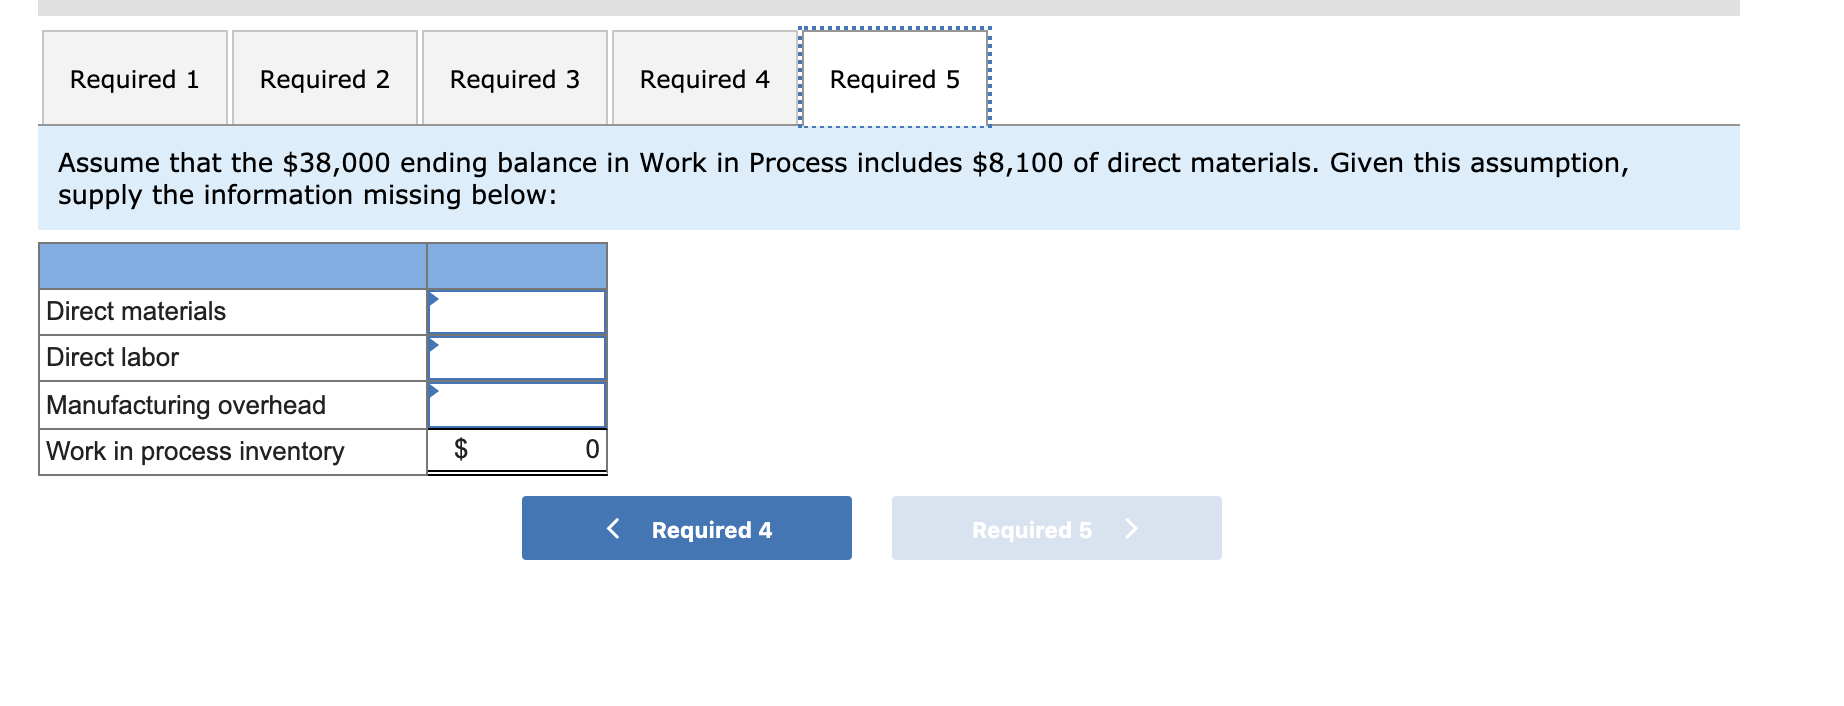Switch to the Required 1 tab
The image size is (1844, 706).
[135, 78]
